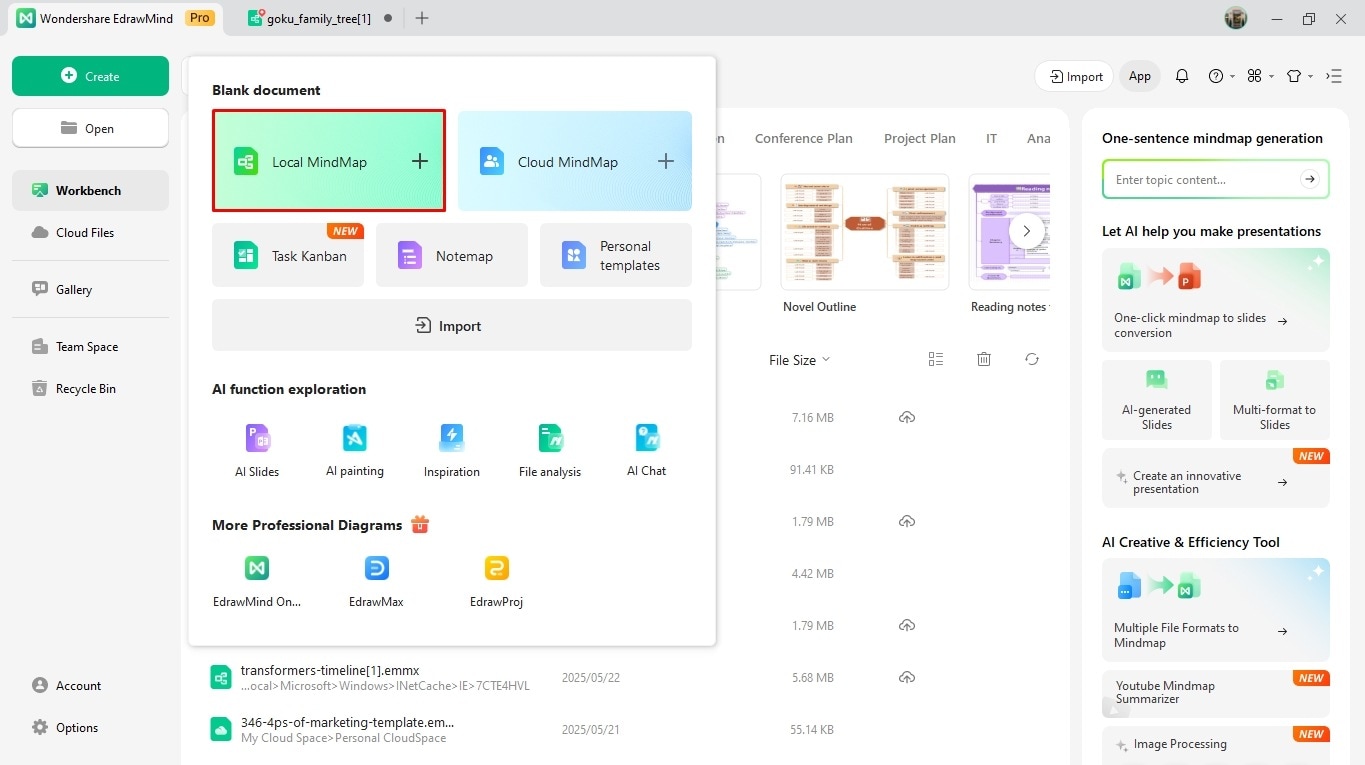Open EdrawMind Online diagram app
The width and height of the screenshot is (1365, 765).
(x=257, y=582)
